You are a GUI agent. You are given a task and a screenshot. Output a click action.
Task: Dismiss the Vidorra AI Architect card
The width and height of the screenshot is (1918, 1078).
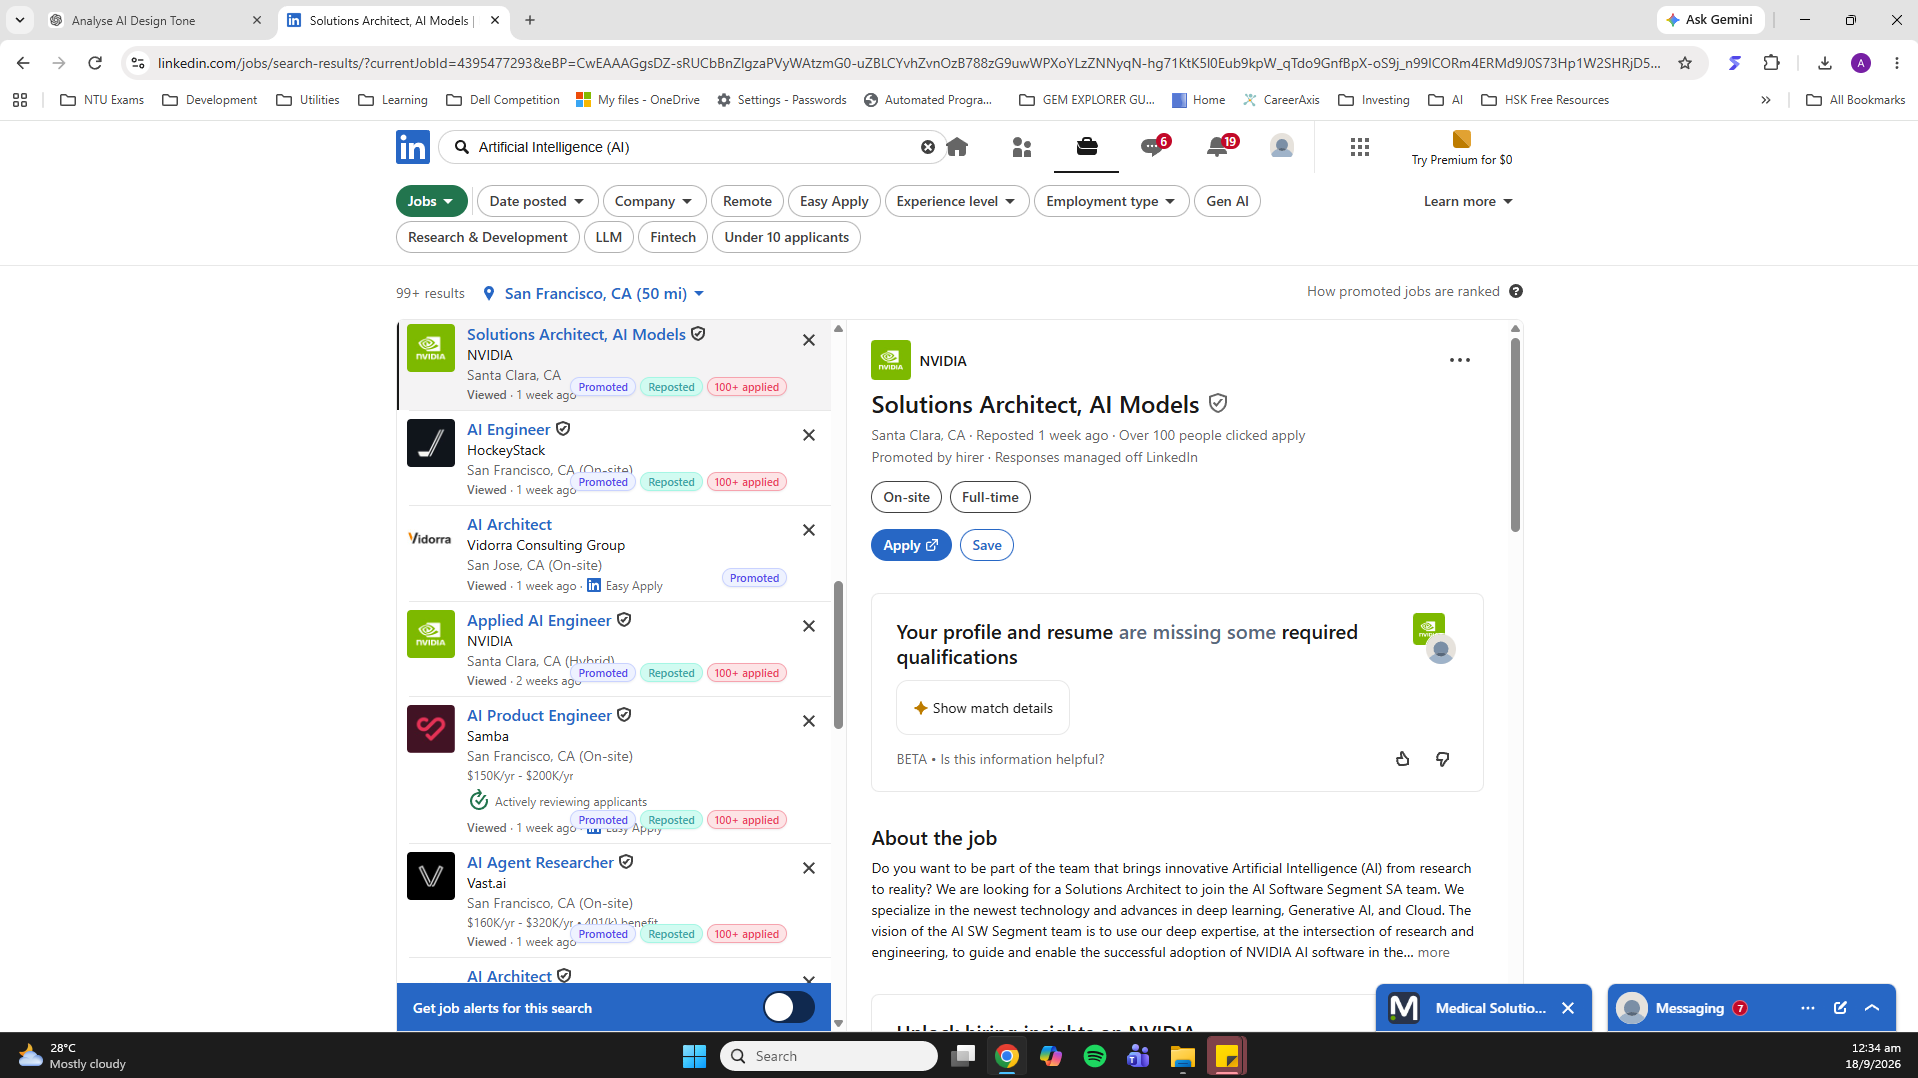[x=809, y=530]
